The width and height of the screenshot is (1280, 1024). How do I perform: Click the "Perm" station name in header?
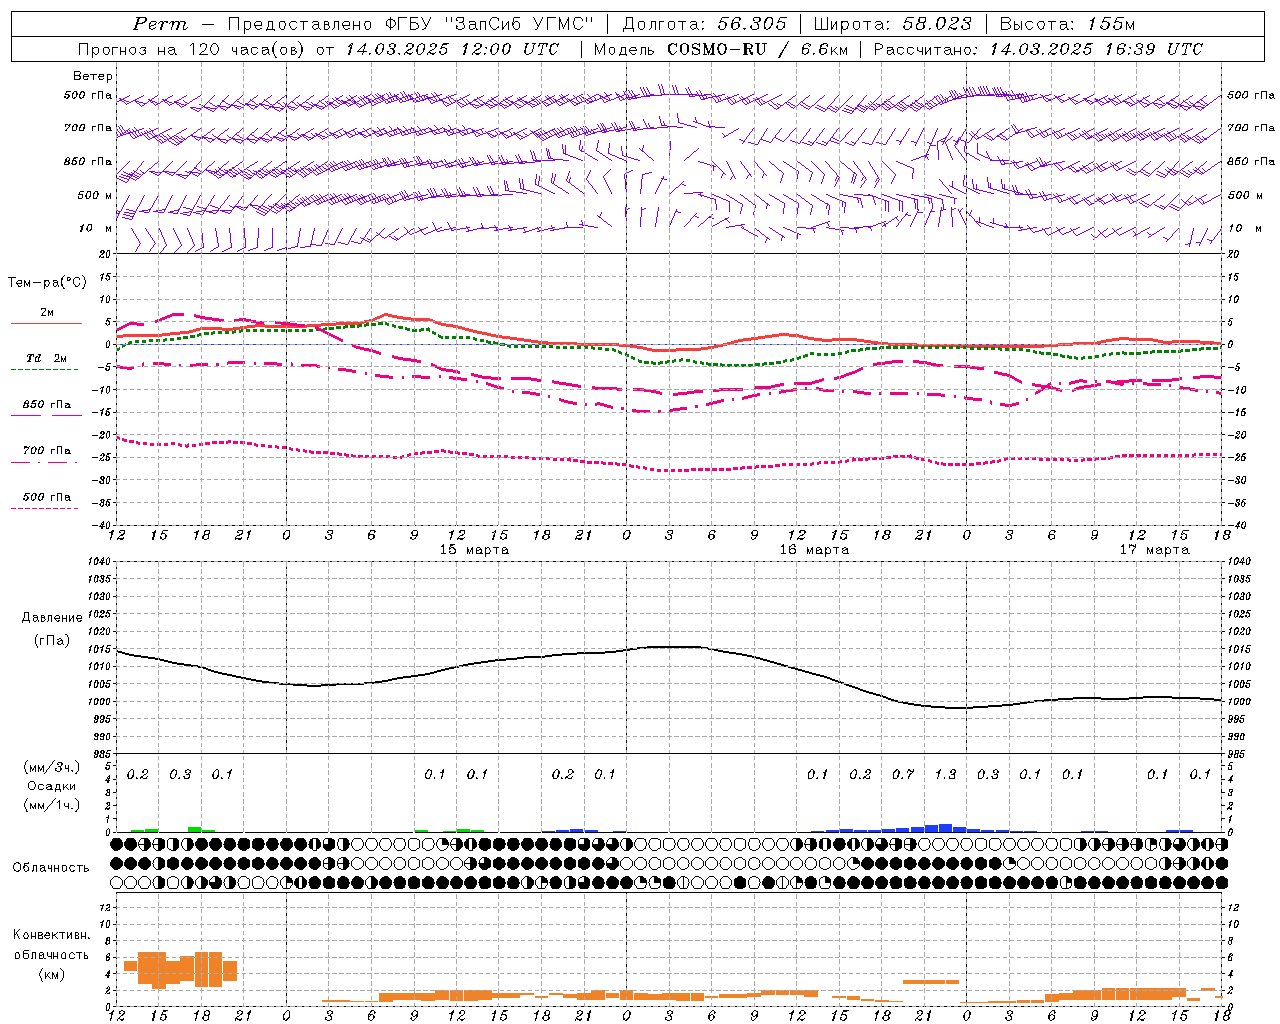pyautogui.click(x=160, y=24)
